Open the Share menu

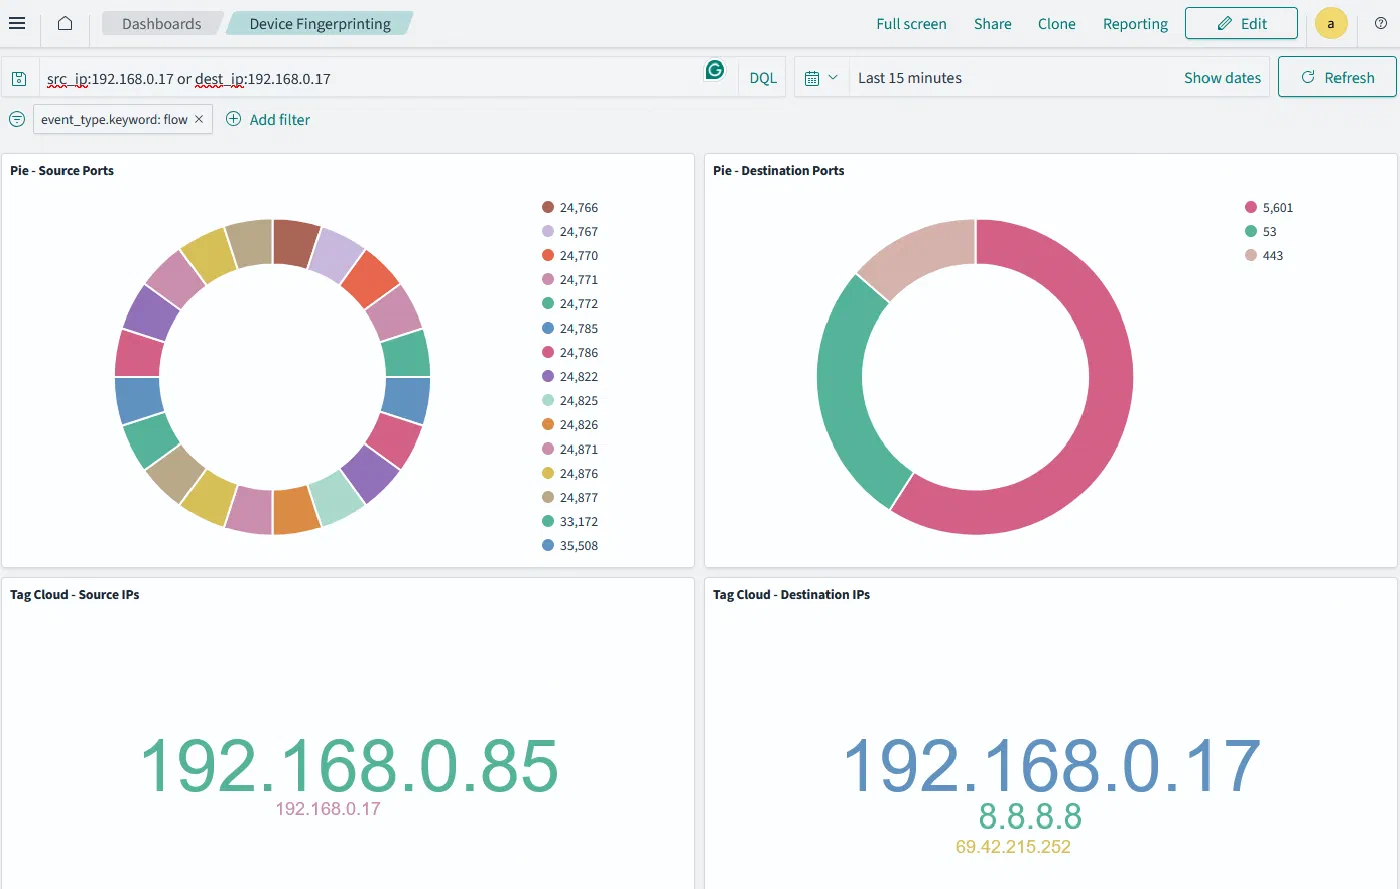pos(992,23)
